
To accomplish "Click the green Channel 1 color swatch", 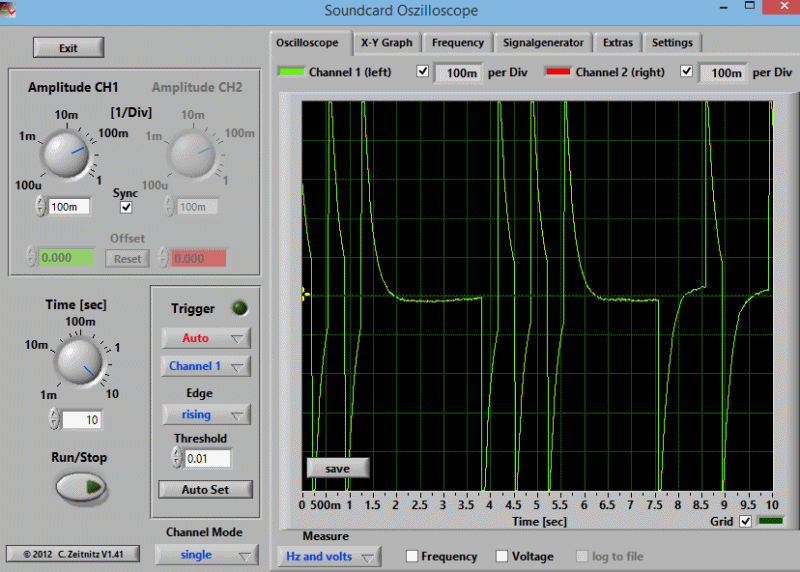I will tap(291, 72).
